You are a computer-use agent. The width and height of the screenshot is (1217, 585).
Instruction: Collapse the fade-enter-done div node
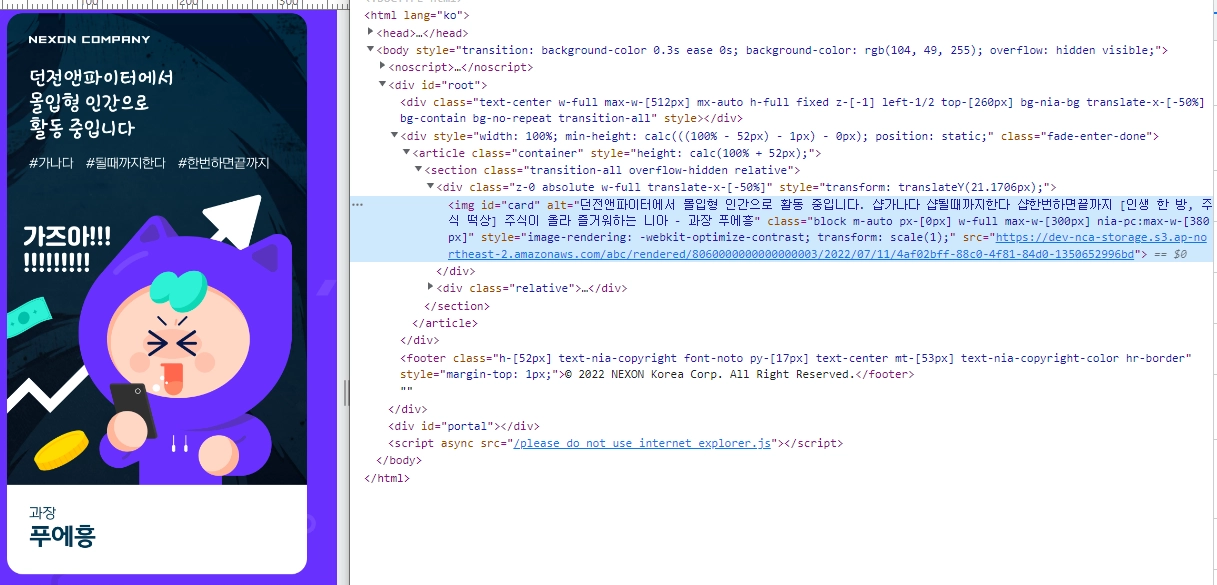click(395, 136)
